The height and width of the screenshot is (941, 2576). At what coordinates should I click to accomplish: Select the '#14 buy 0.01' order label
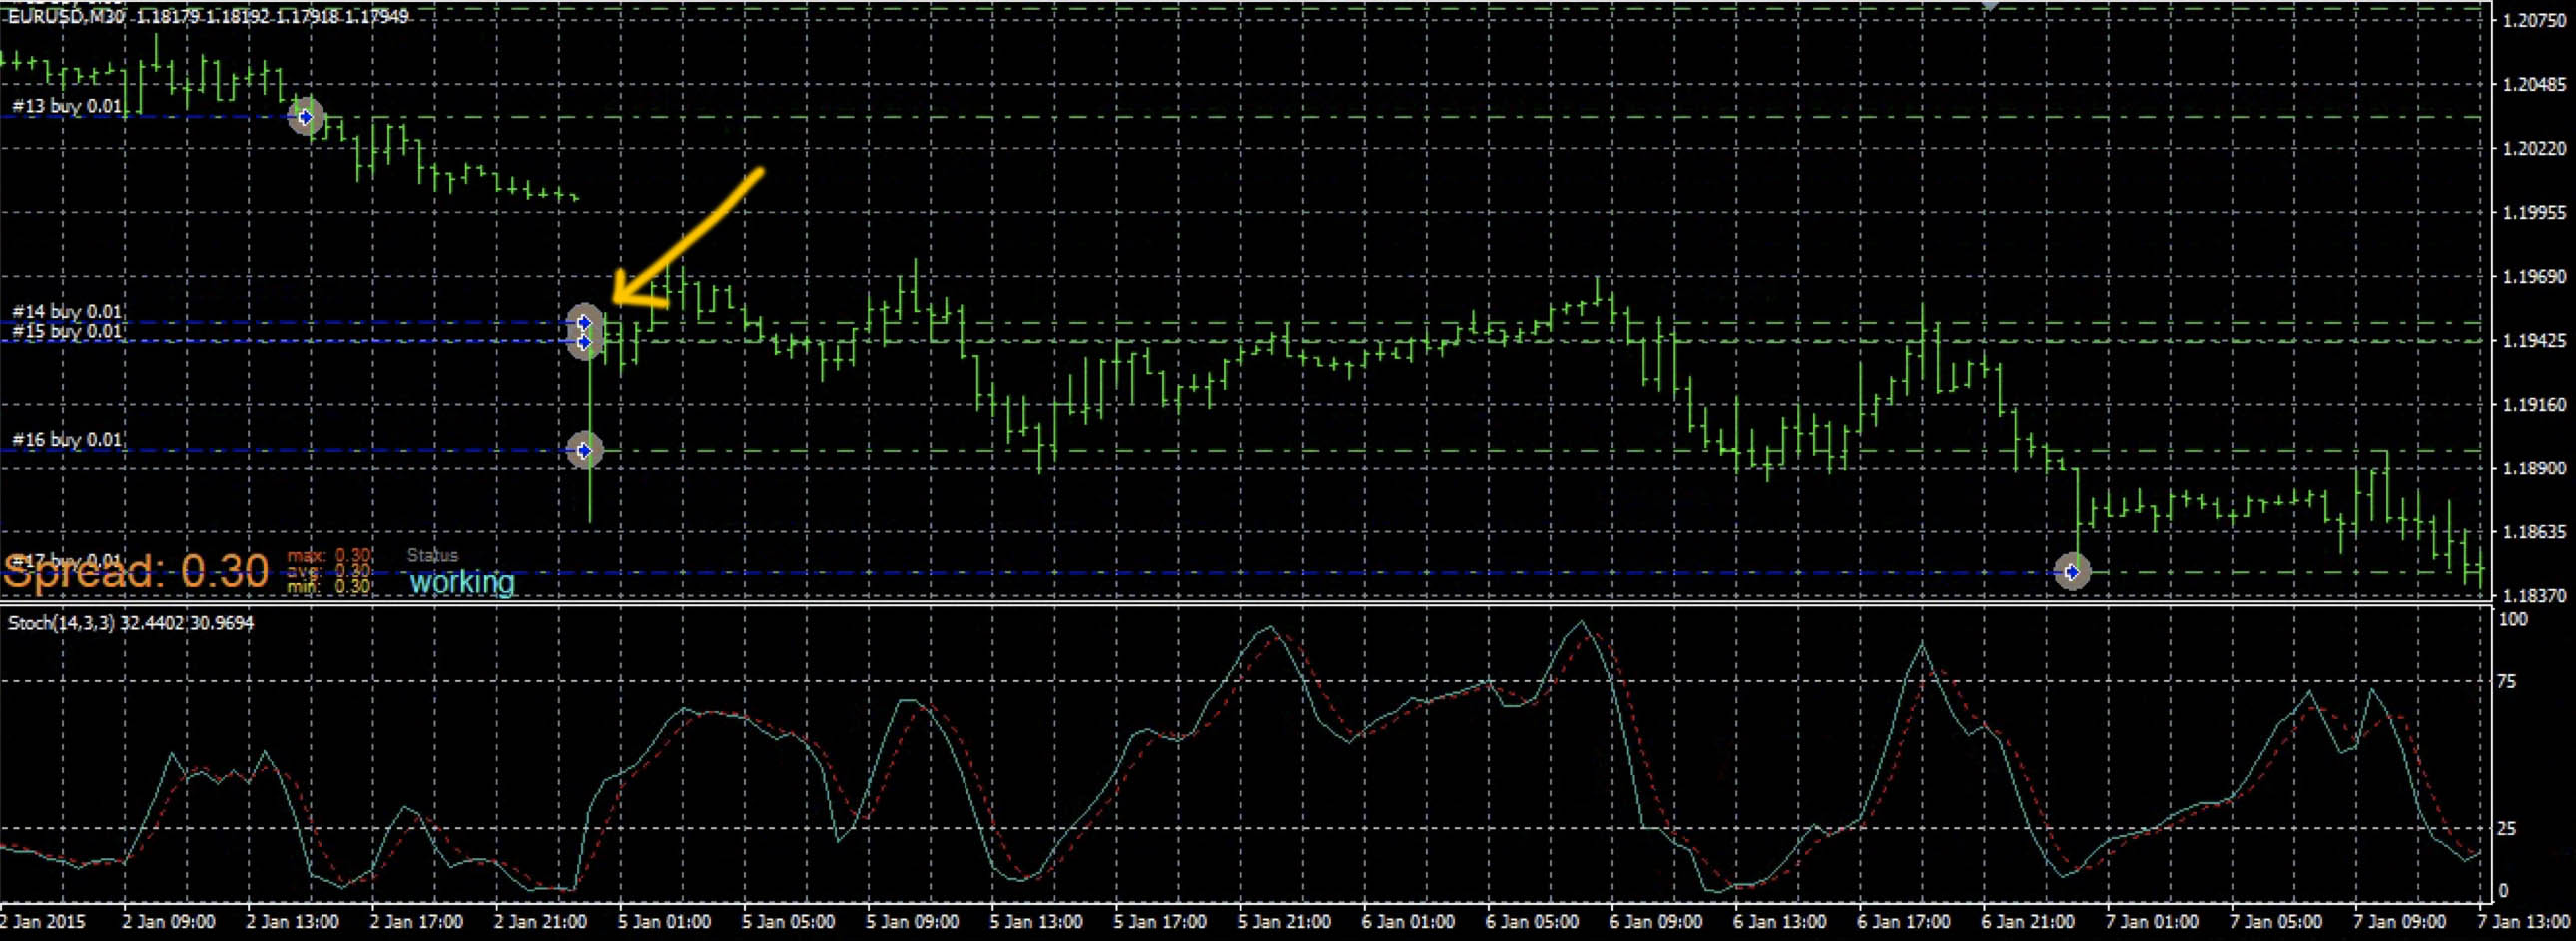[x=67, y=312]
